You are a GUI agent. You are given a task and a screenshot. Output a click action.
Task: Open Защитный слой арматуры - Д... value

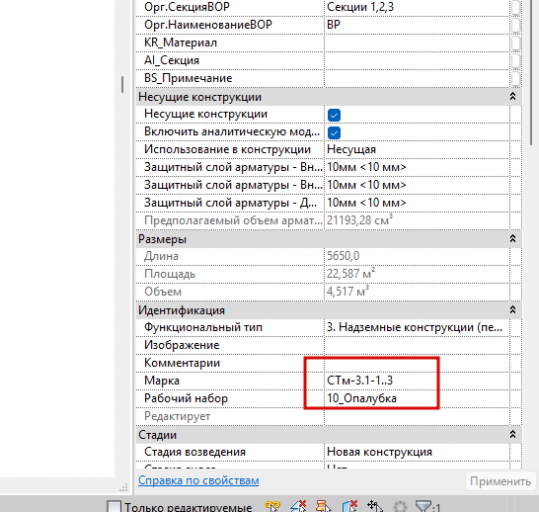click(417, 203)
